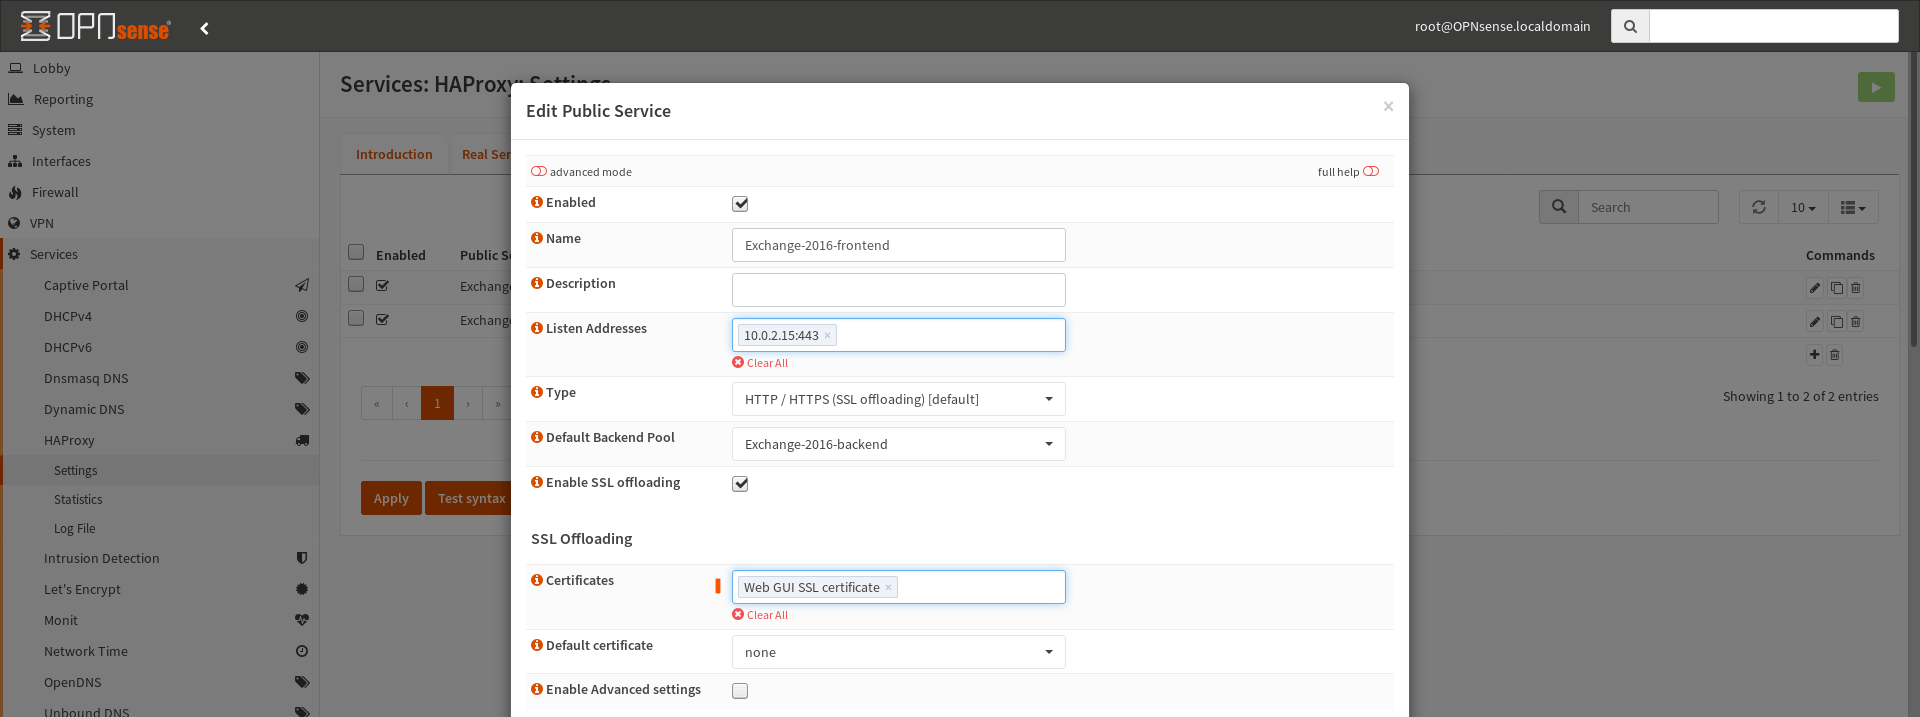Open the column selection list dropdown
The height and width of the screenshot is (717, 1920).
1853,207
